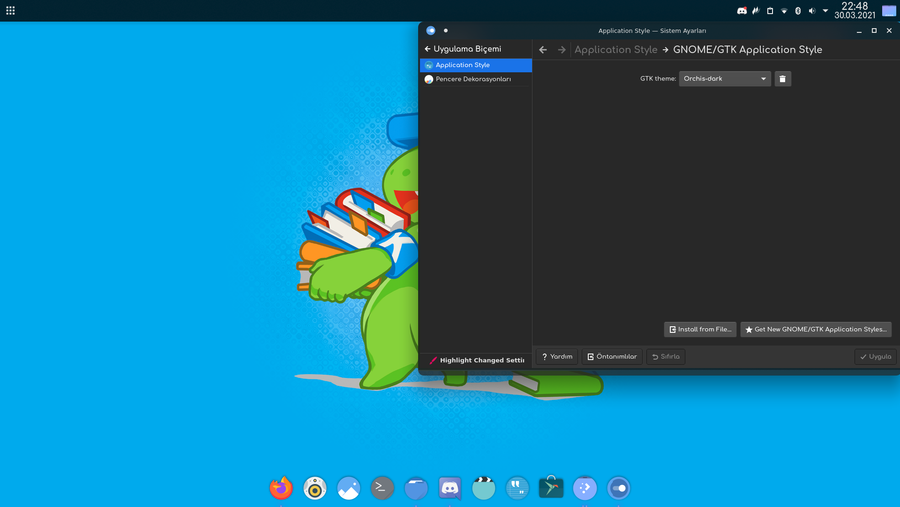The image size is (900, 507).
Task: Open the clock and date widget
Action: pyautogui.click(x=855, y=11)
